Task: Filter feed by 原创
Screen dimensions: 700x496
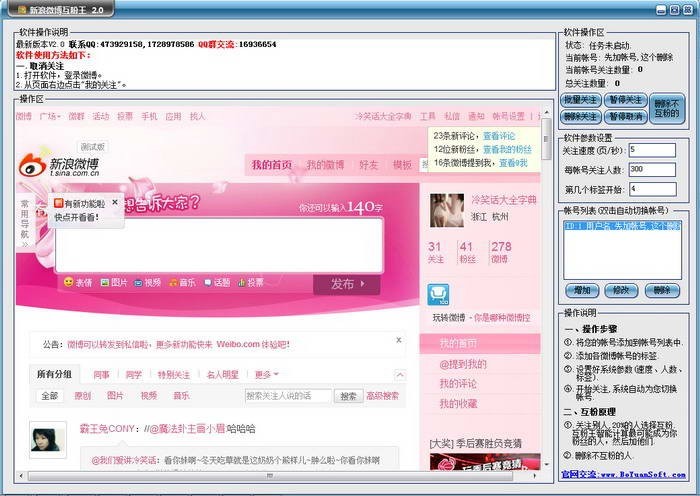Action: [x=83, y=396]
